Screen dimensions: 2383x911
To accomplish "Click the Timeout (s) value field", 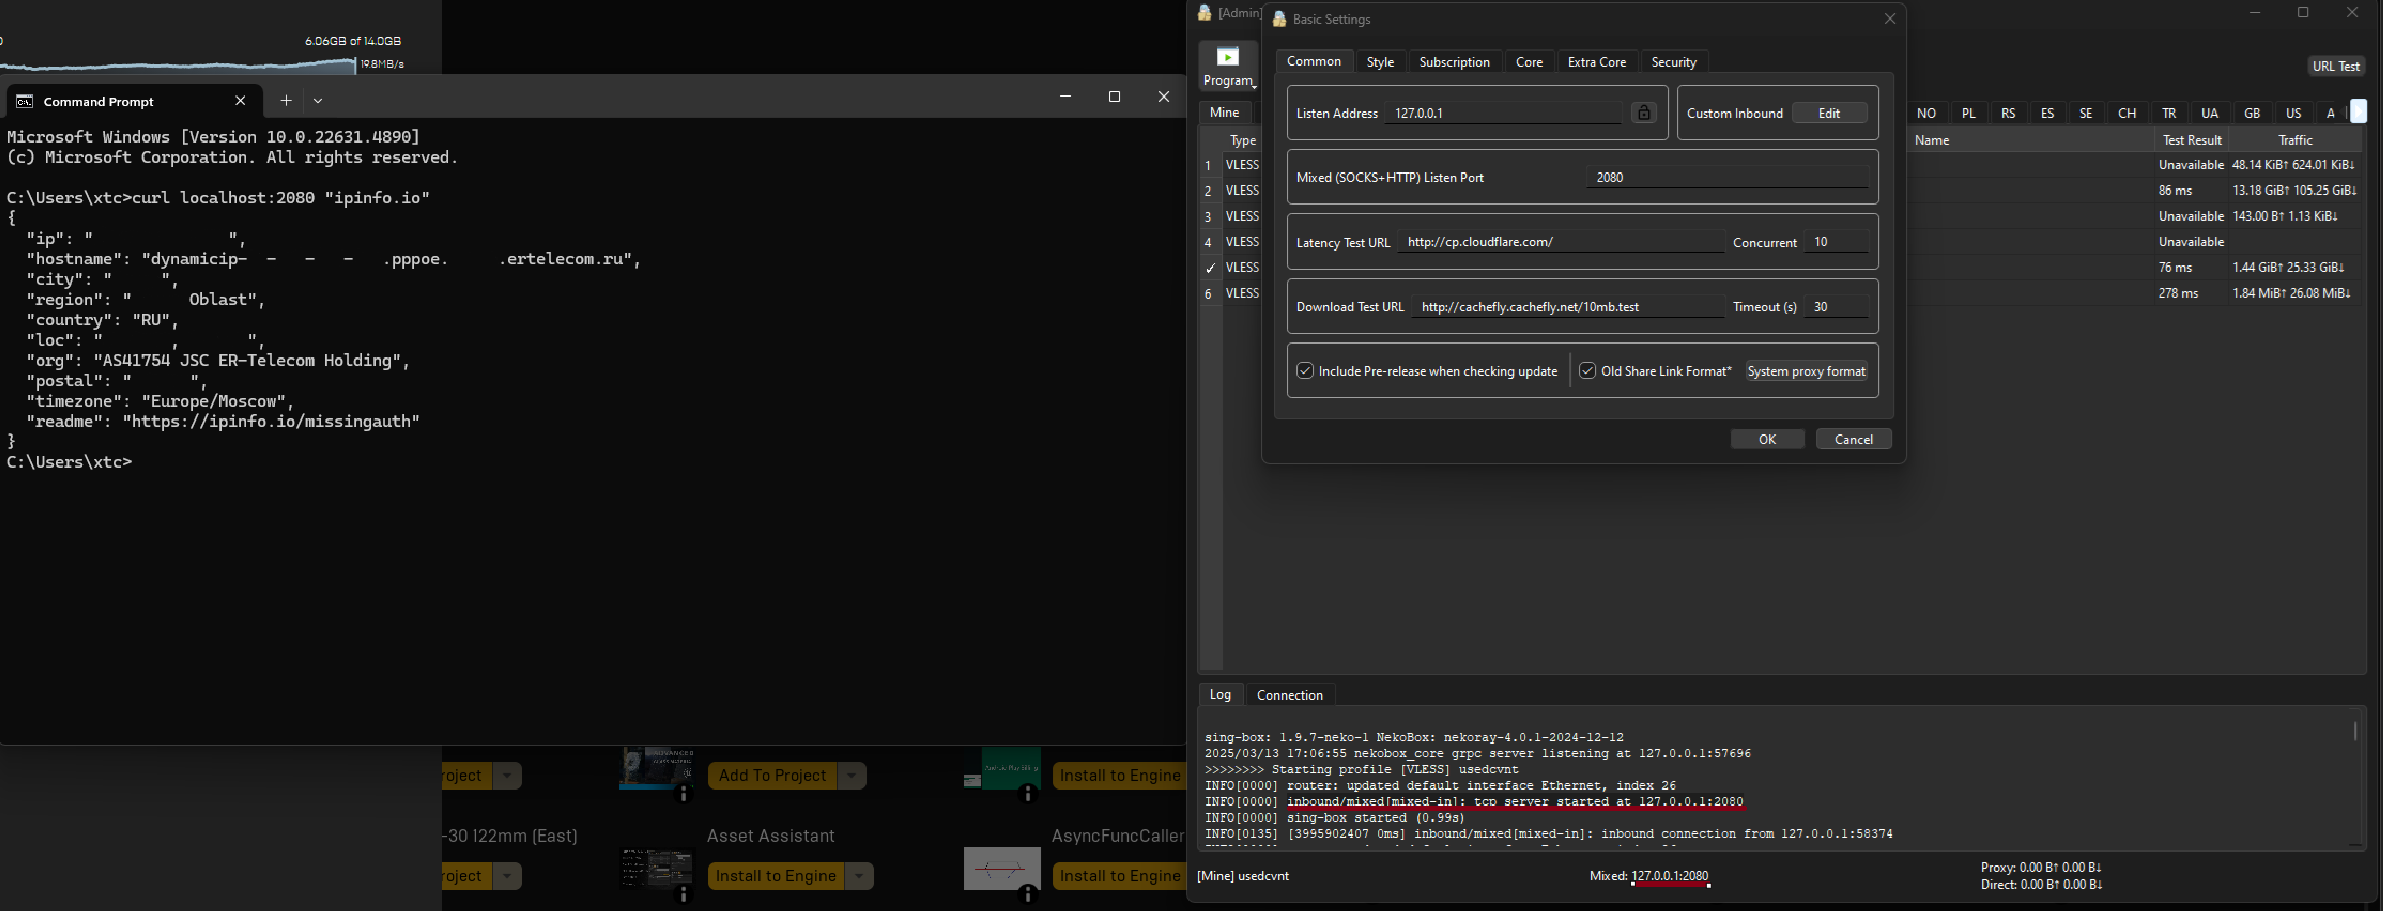I will pyautogui.click(x=1836, y=307).
